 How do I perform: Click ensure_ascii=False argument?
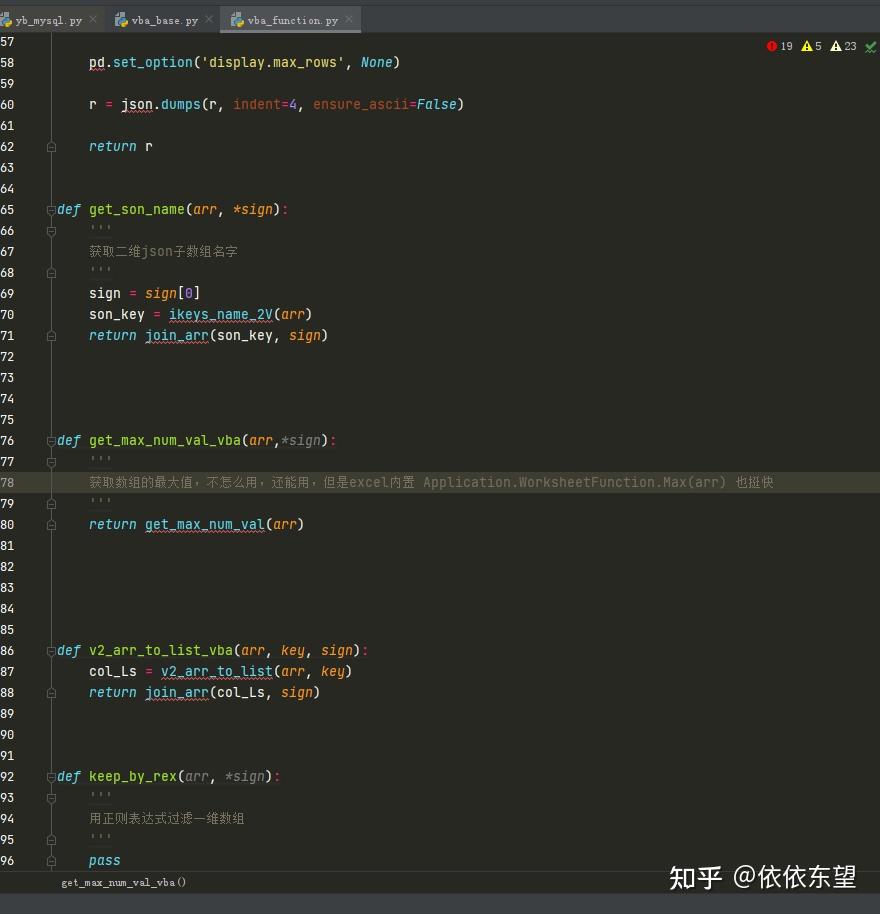[x=385, y=104]
